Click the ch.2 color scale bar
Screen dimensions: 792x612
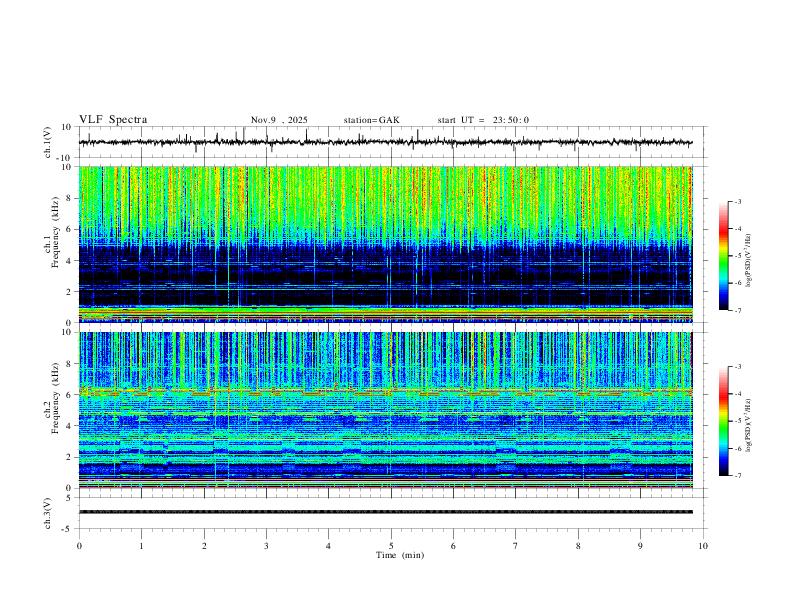[724, 421]
